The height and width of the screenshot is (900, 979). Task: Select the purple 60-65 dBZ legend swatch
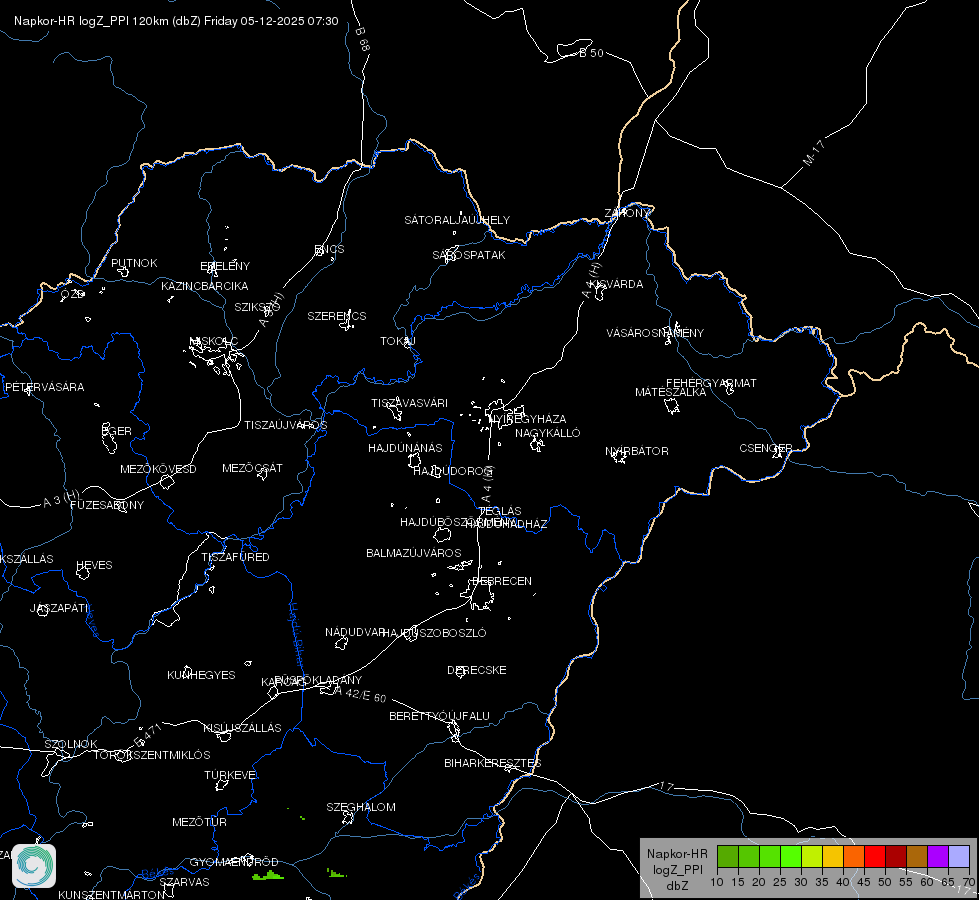(938, 856)
